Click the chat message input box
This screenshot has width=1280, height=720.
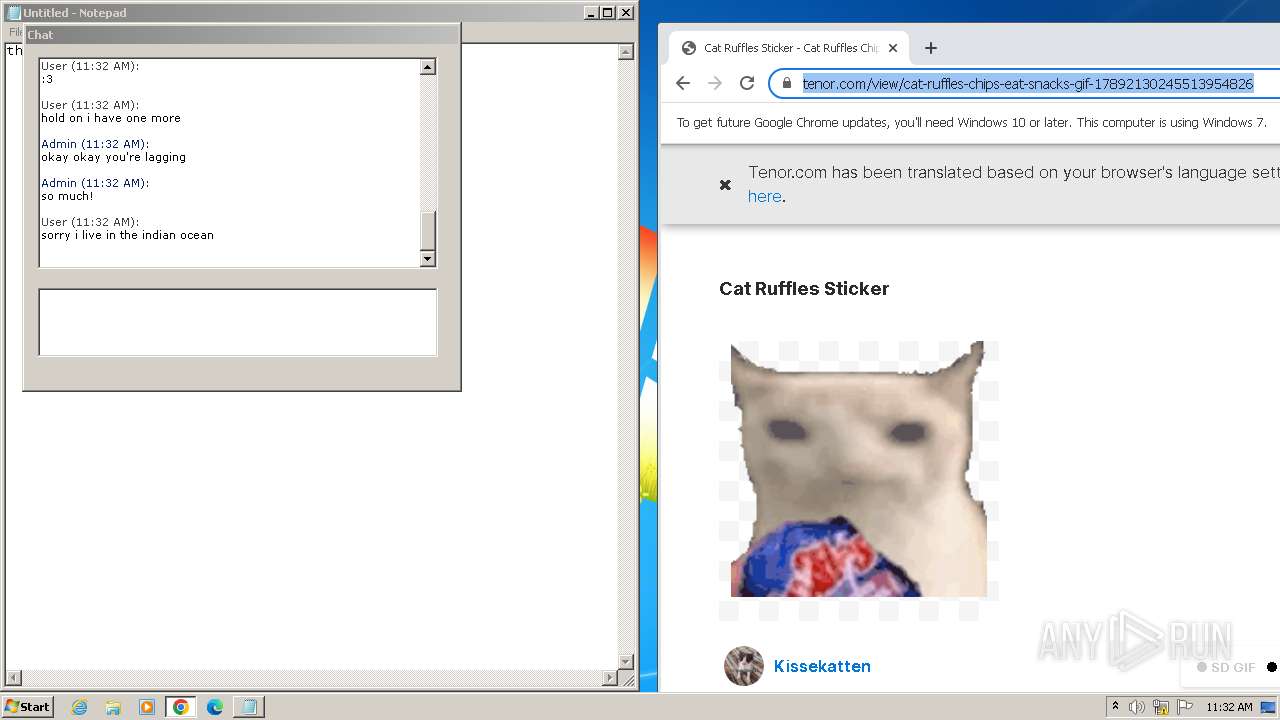(x=238, y=322)
